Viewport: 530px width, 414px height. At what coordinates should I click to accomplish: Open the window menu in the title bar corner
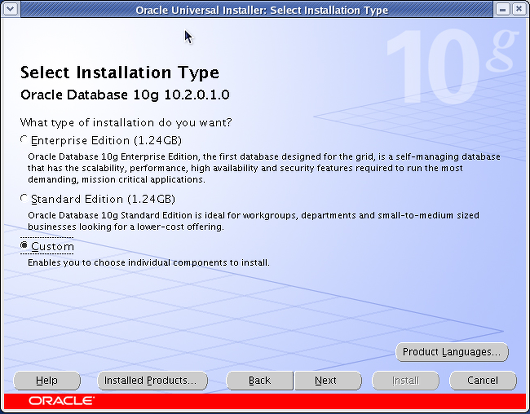[x=10, y=9]
